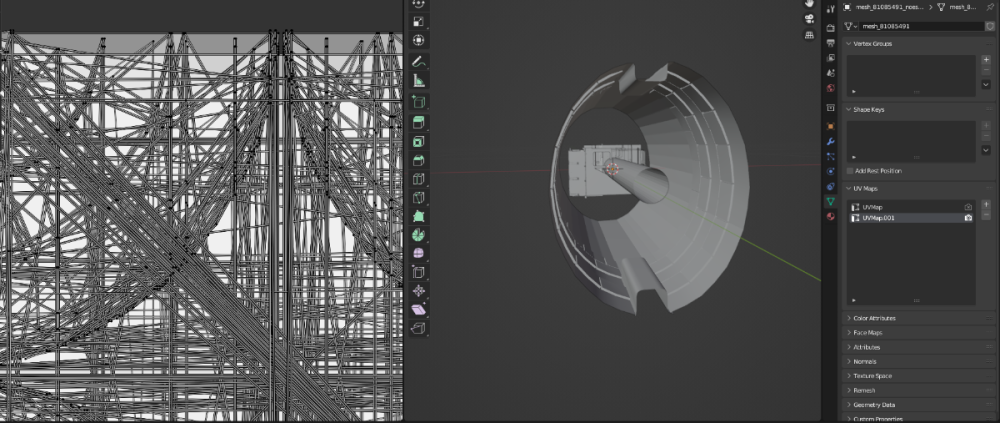Set UVMap as active render camera toggle
Image resolution: width=1000 pixels, height=423 pixels.
967,207
